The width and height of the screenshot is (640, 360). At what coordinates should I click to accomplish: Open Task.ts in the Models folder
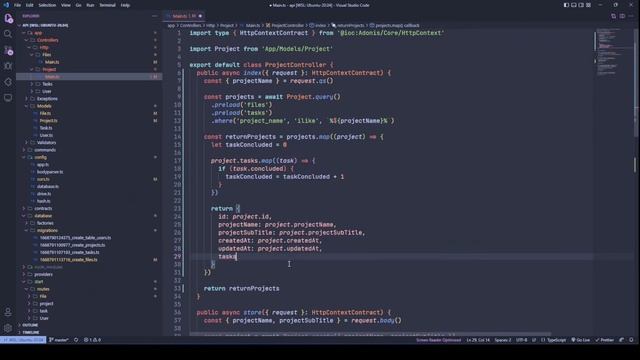pyautogui.click(x=46, y=128)
